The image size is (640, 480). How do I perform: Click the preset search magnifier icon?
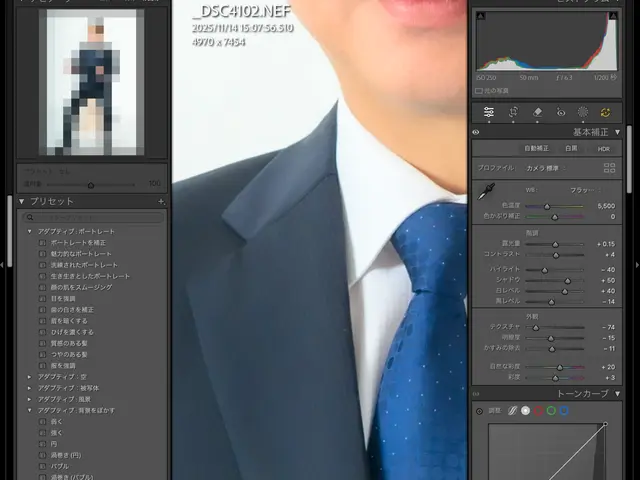[30, 218]
